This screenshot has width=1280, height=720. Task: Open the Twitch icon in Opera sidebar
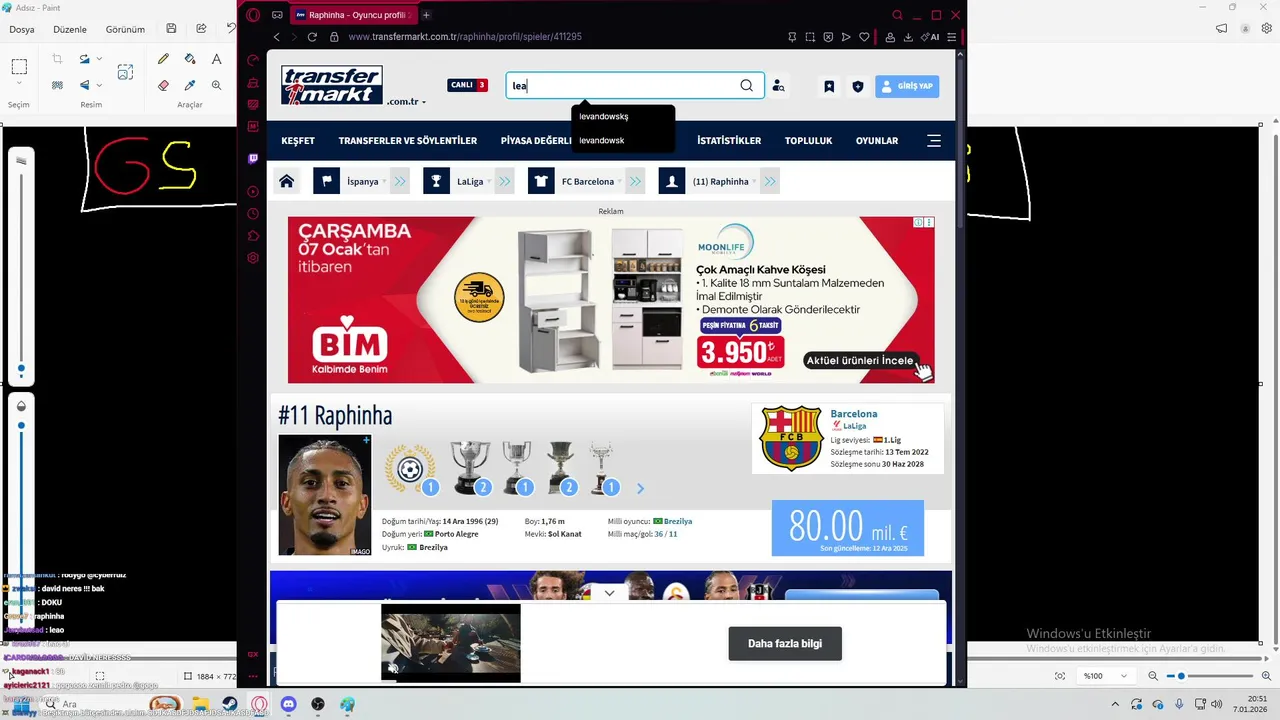[x=253, y=158]
